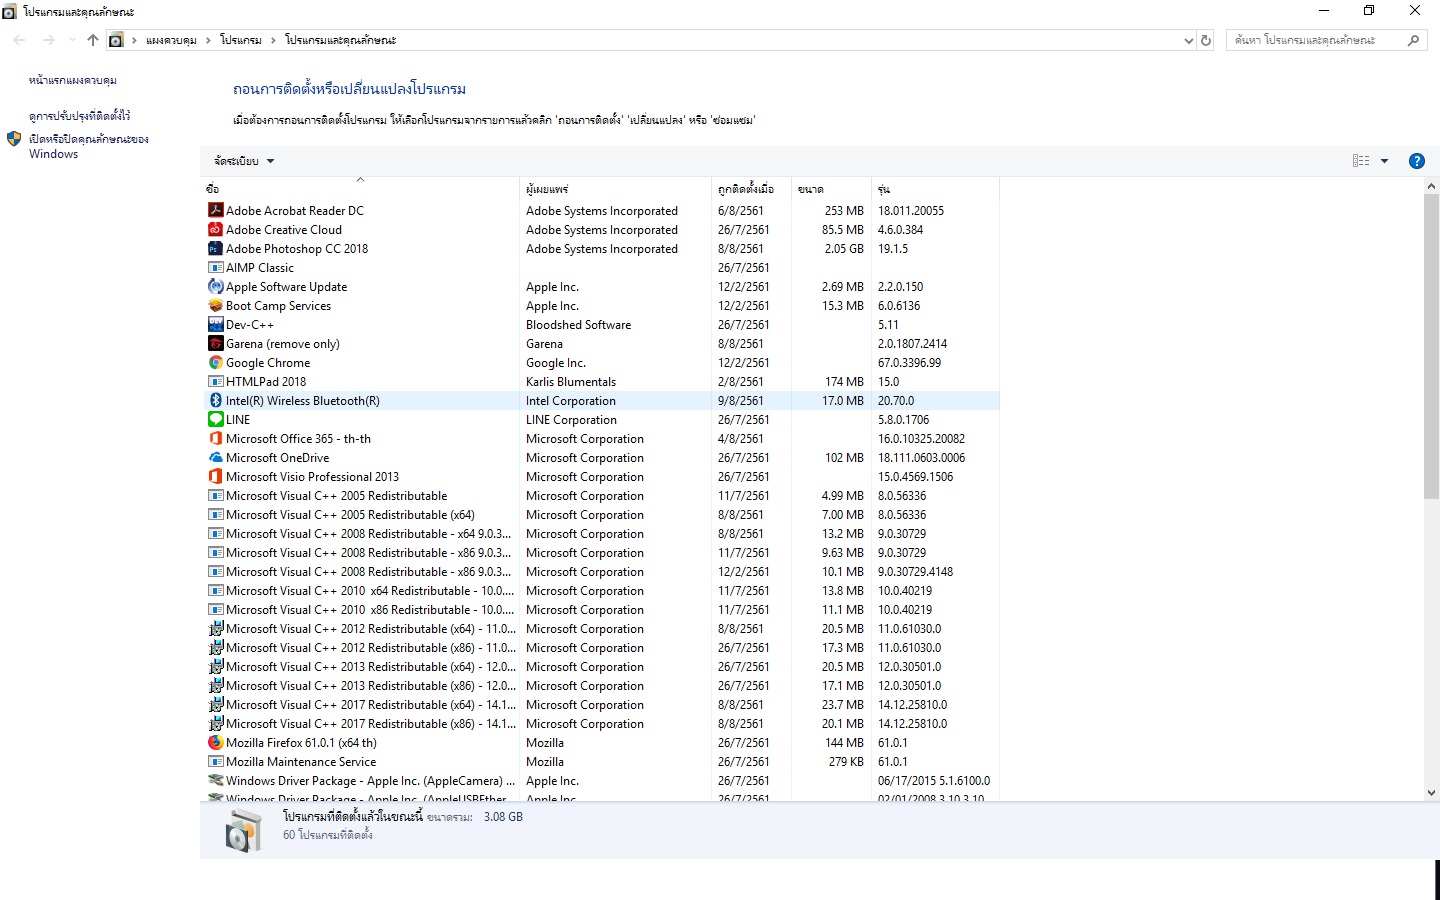The height and width of the screenshot is (900, 1440).
Task: Click version 5.8.0.1706 cell
Action: [903, 419]
